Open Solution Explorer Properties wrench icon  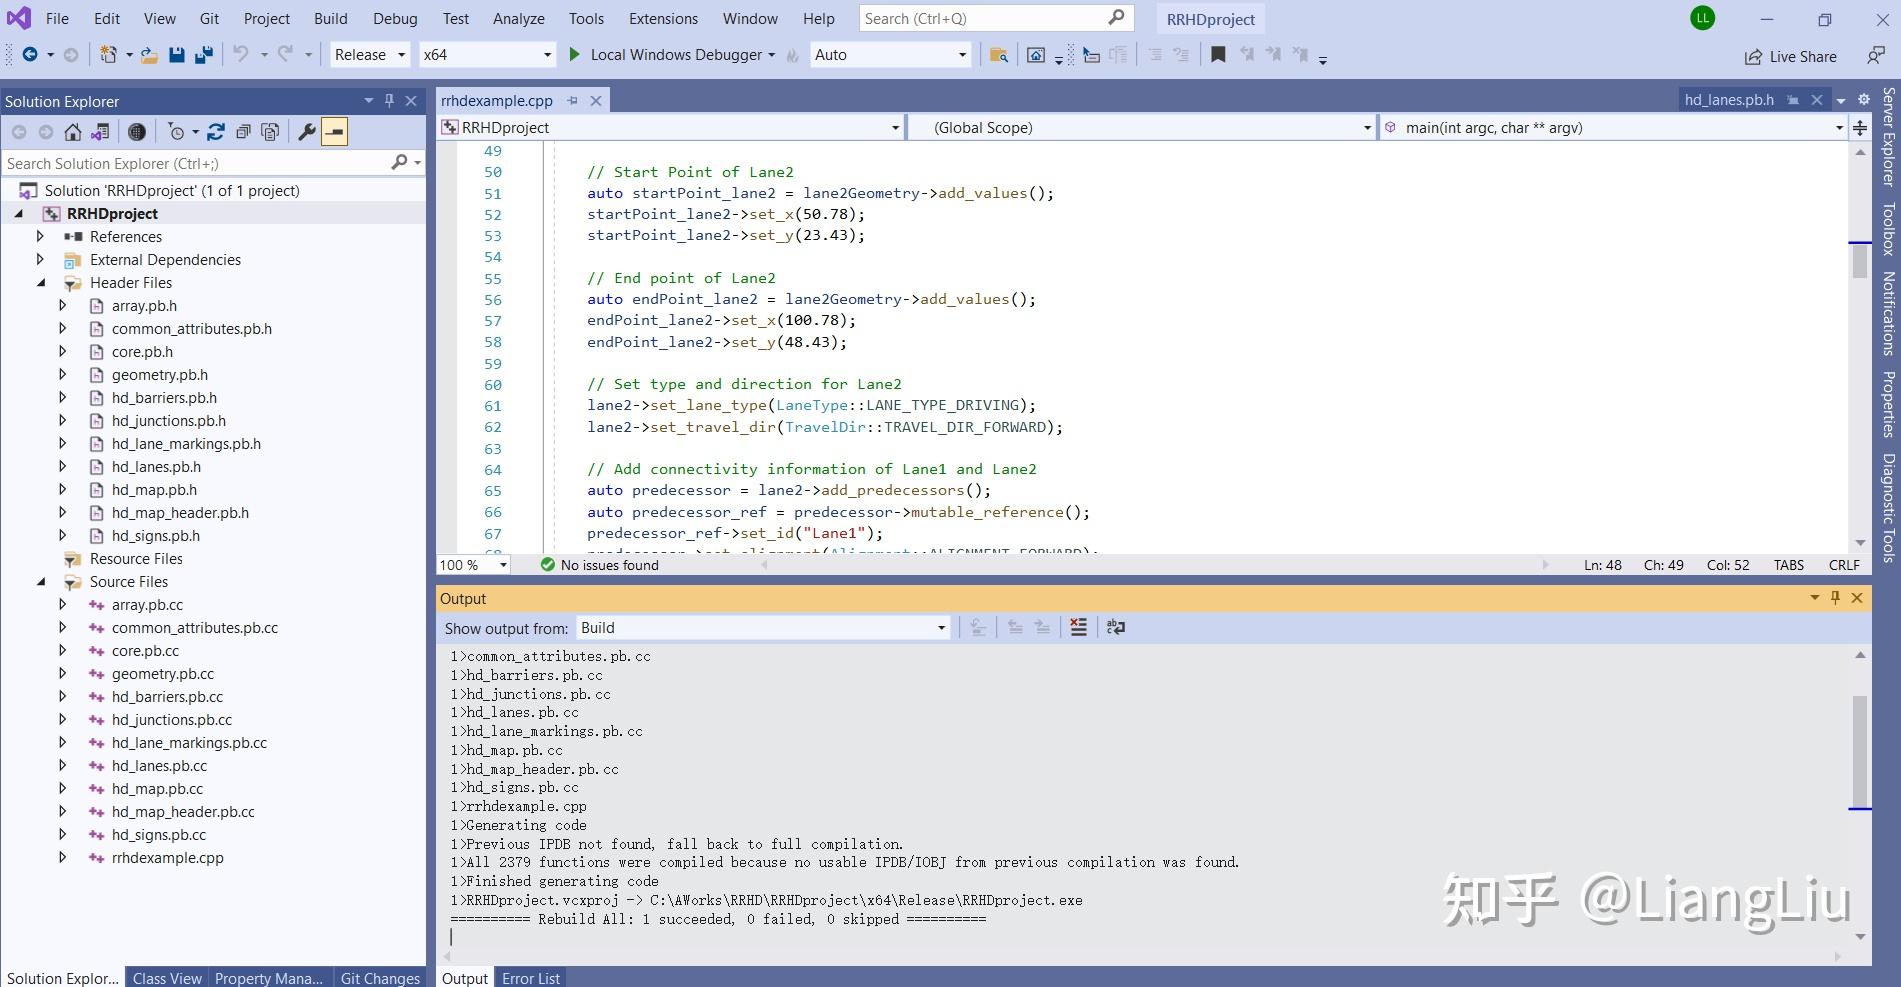point(307,132)
